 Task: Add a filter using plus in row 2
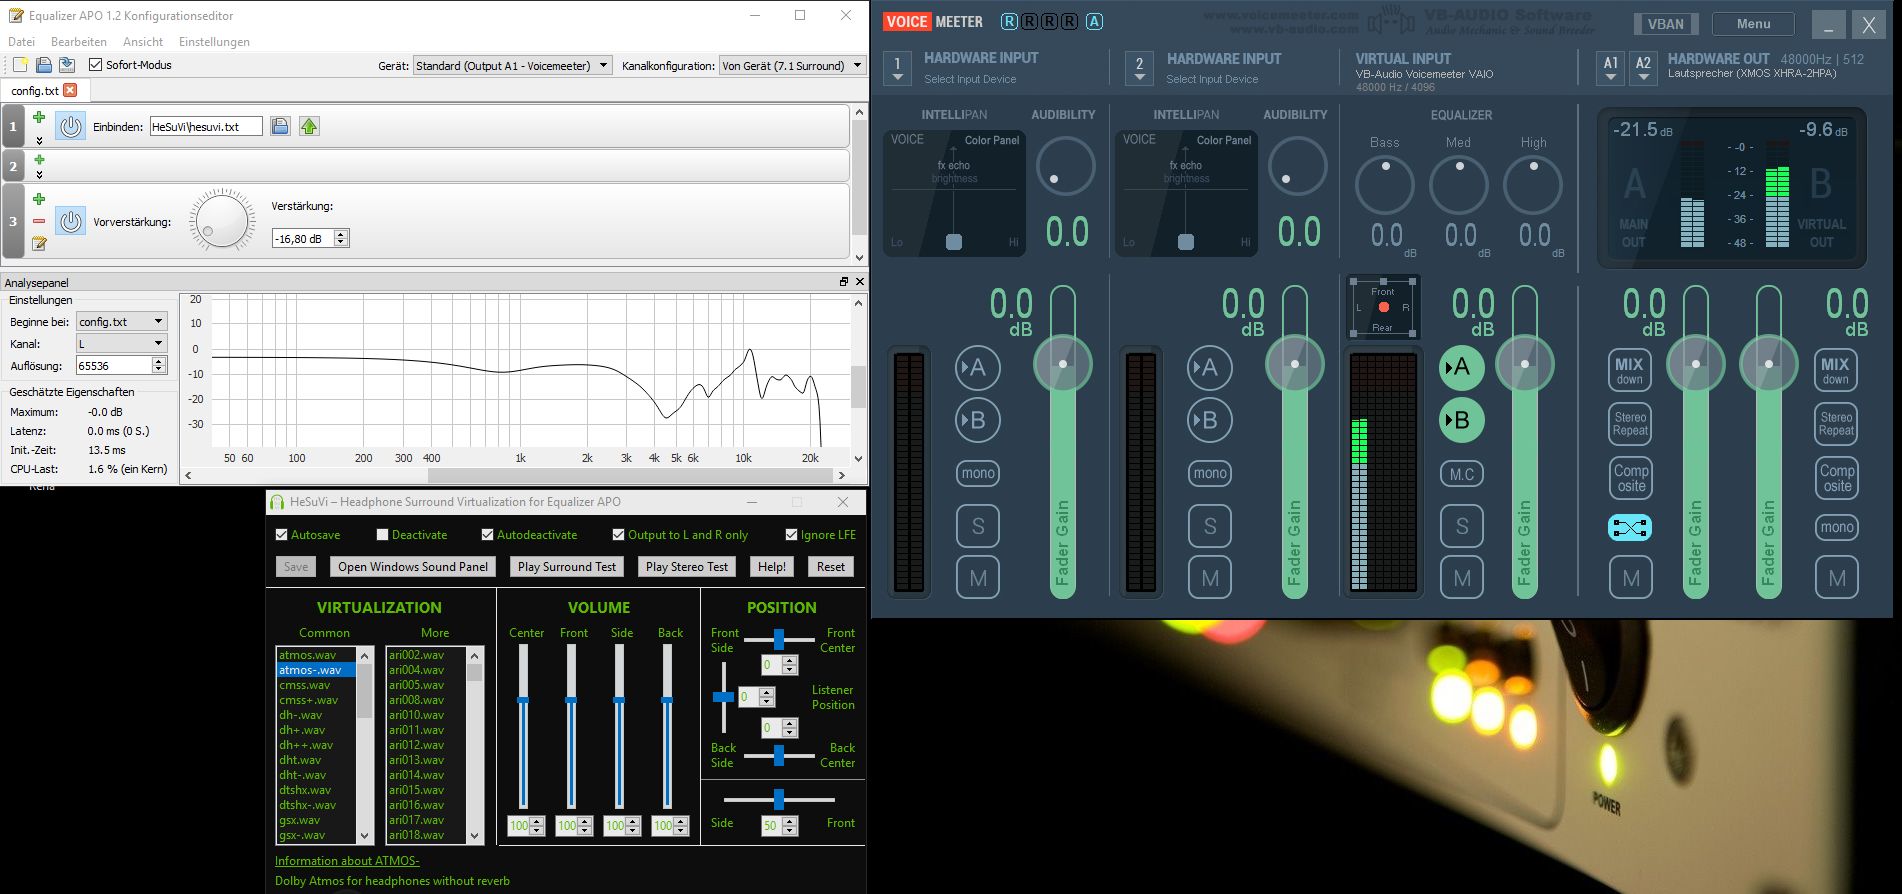point(39,160)
